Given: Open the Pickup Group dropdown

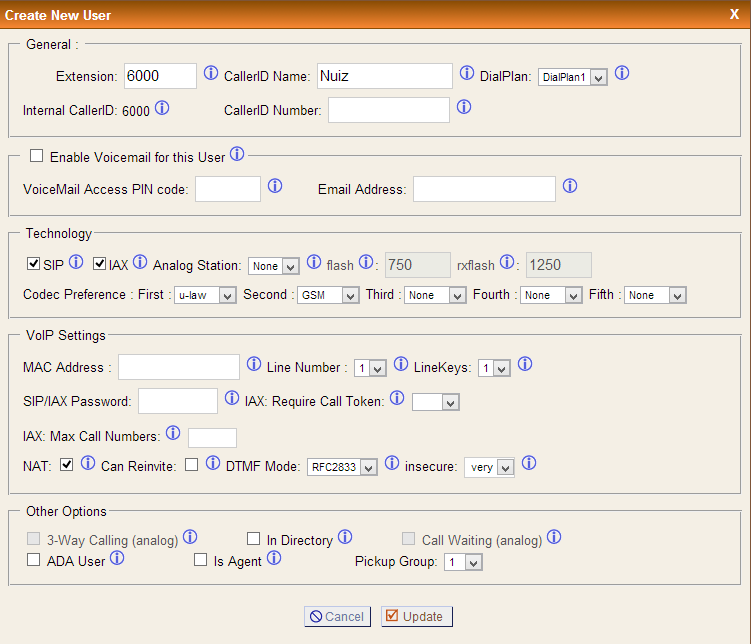Looking at the screenshot, I should [x=463, y=562].
